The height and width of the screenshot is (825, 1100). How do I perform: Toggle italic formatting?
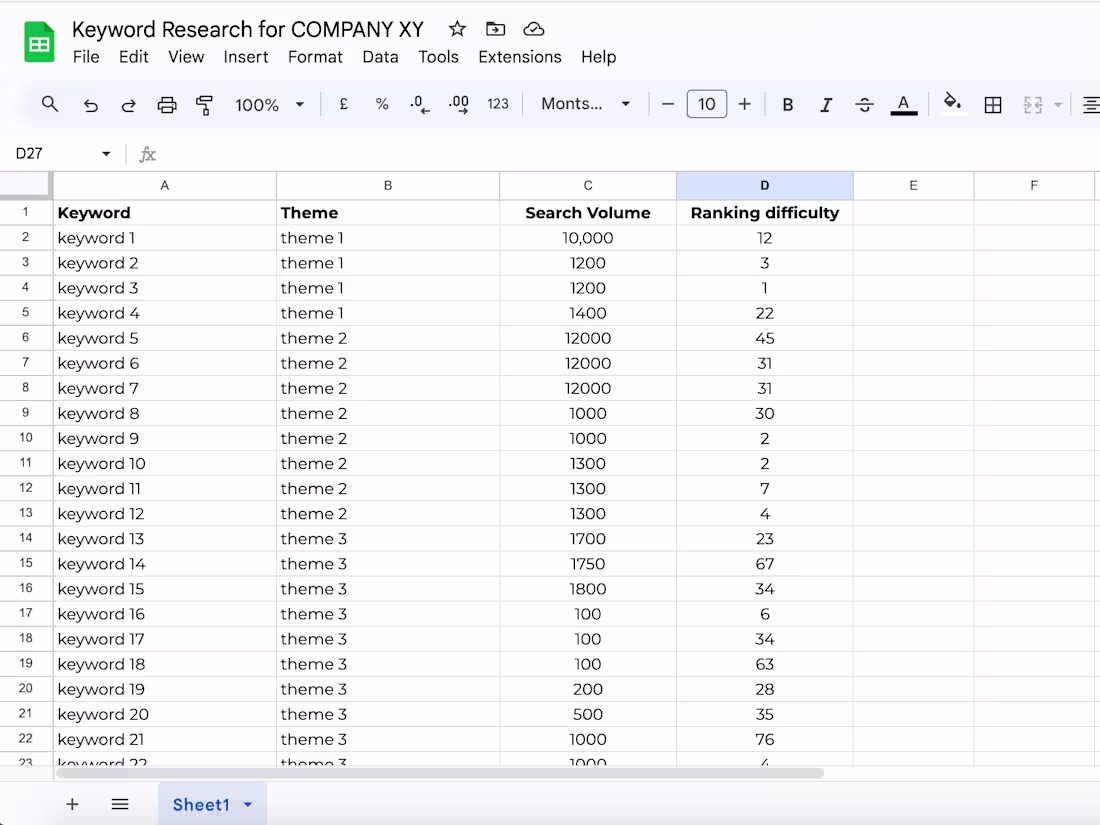(x=826, y=104)
